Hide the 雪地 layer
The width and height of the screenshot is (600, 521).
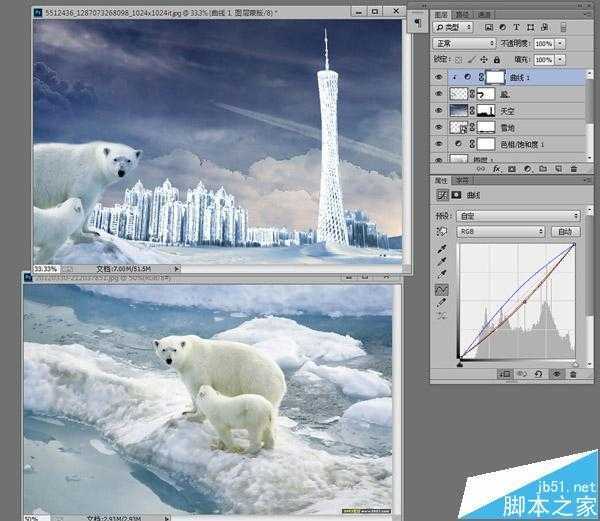(439, 127)
